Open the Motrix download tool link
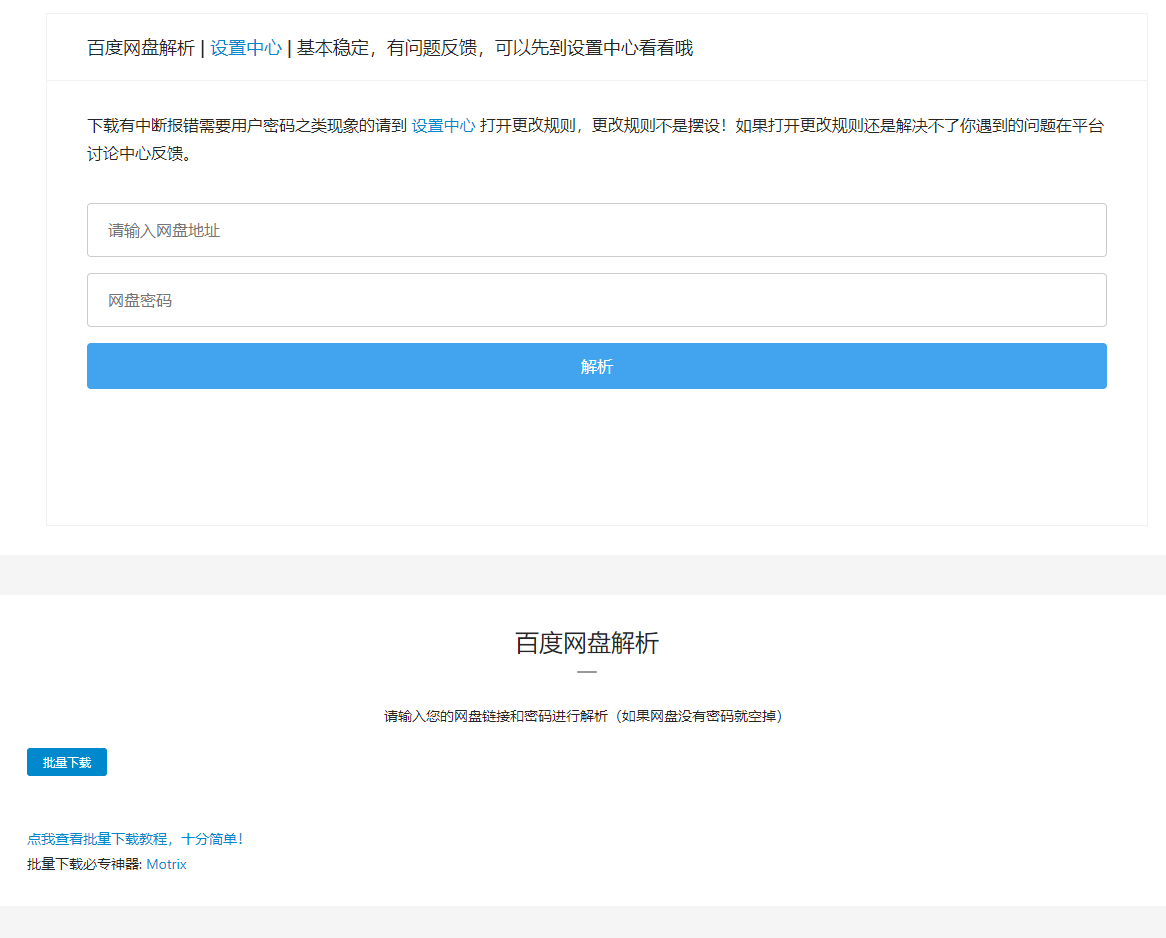The image size is (1166, 938). coord(166,864)
